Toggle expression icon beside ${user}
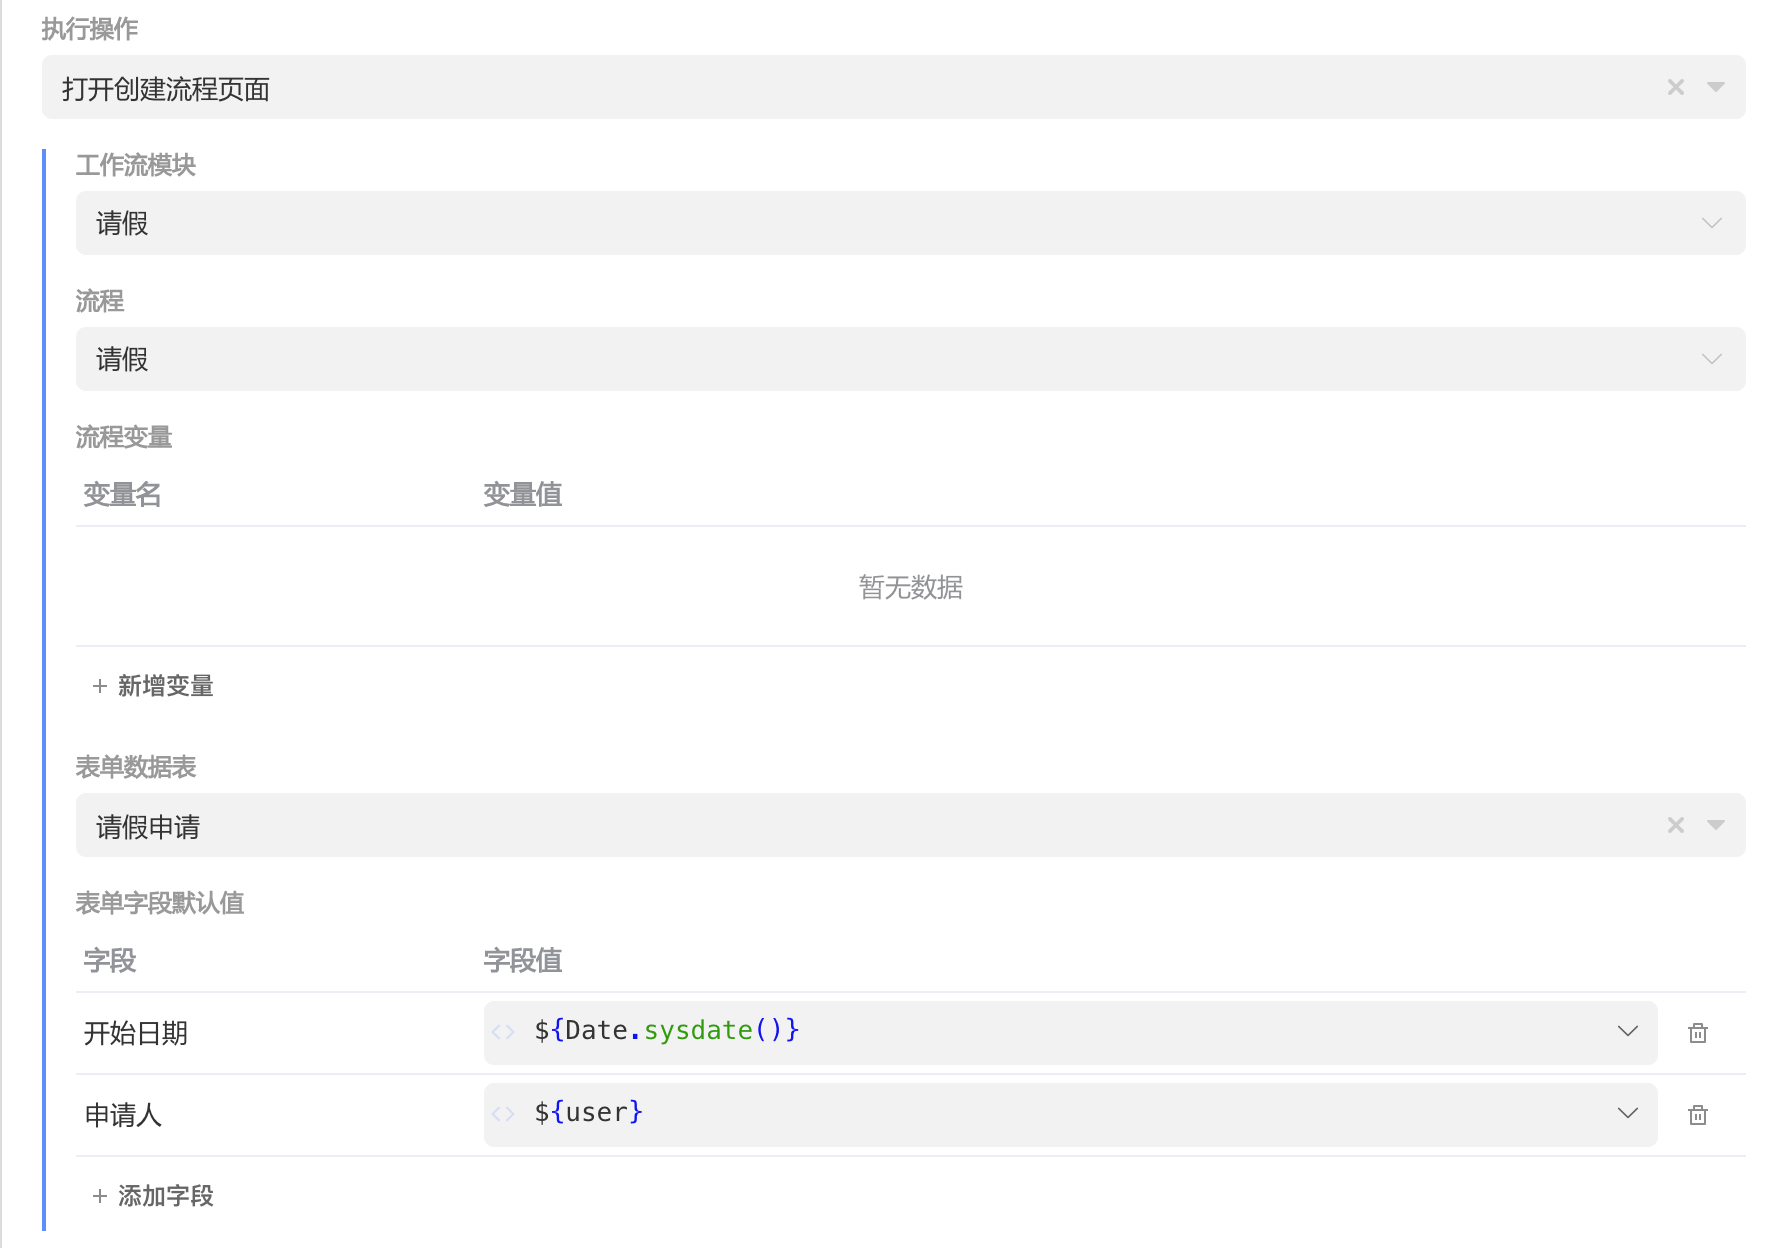The width and height of the screenshot is (1776, 1248). [x=503, y=1114]
